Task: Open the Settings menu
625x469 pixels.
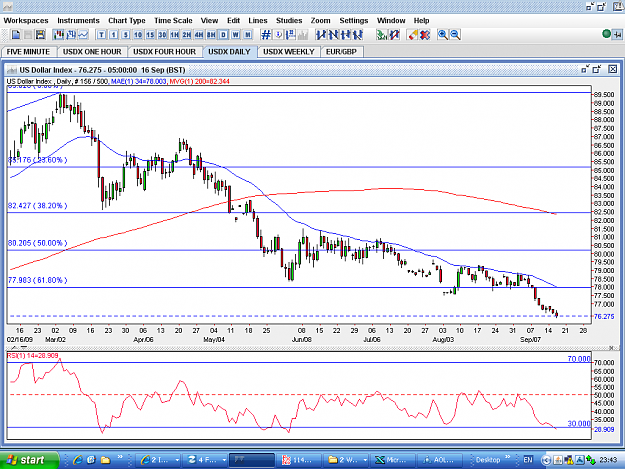Action: point(354,21)
